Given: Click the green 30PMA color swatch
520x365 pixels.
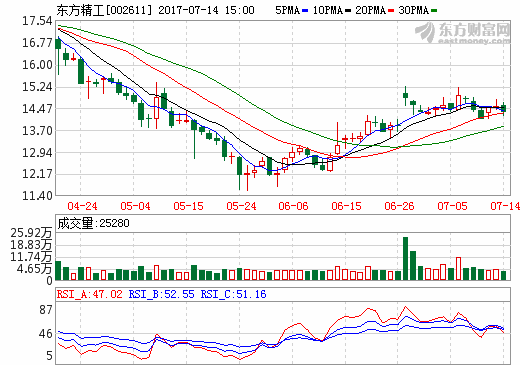Looking at the screenshot, I should pyautogui.click(x=434, y=11).
